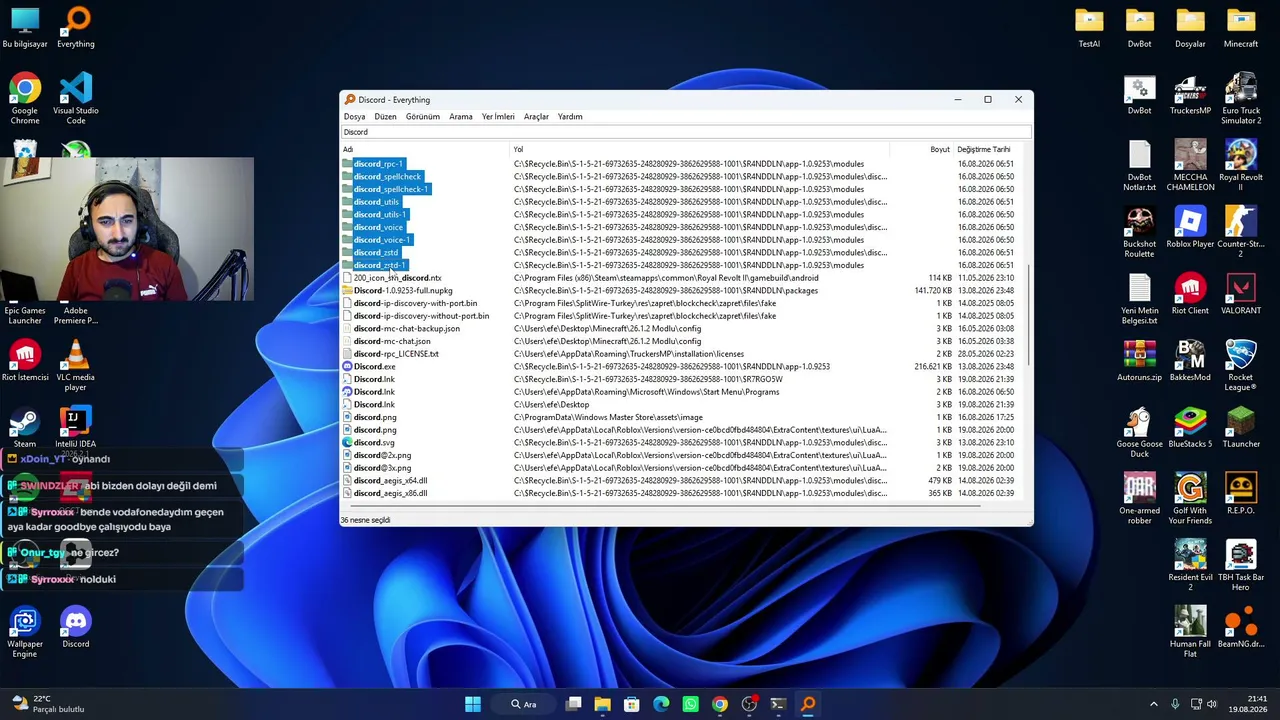Launch VALORANT from the desktop
The width and height of the screenshot is (1280, 720).
[1241, 295]
